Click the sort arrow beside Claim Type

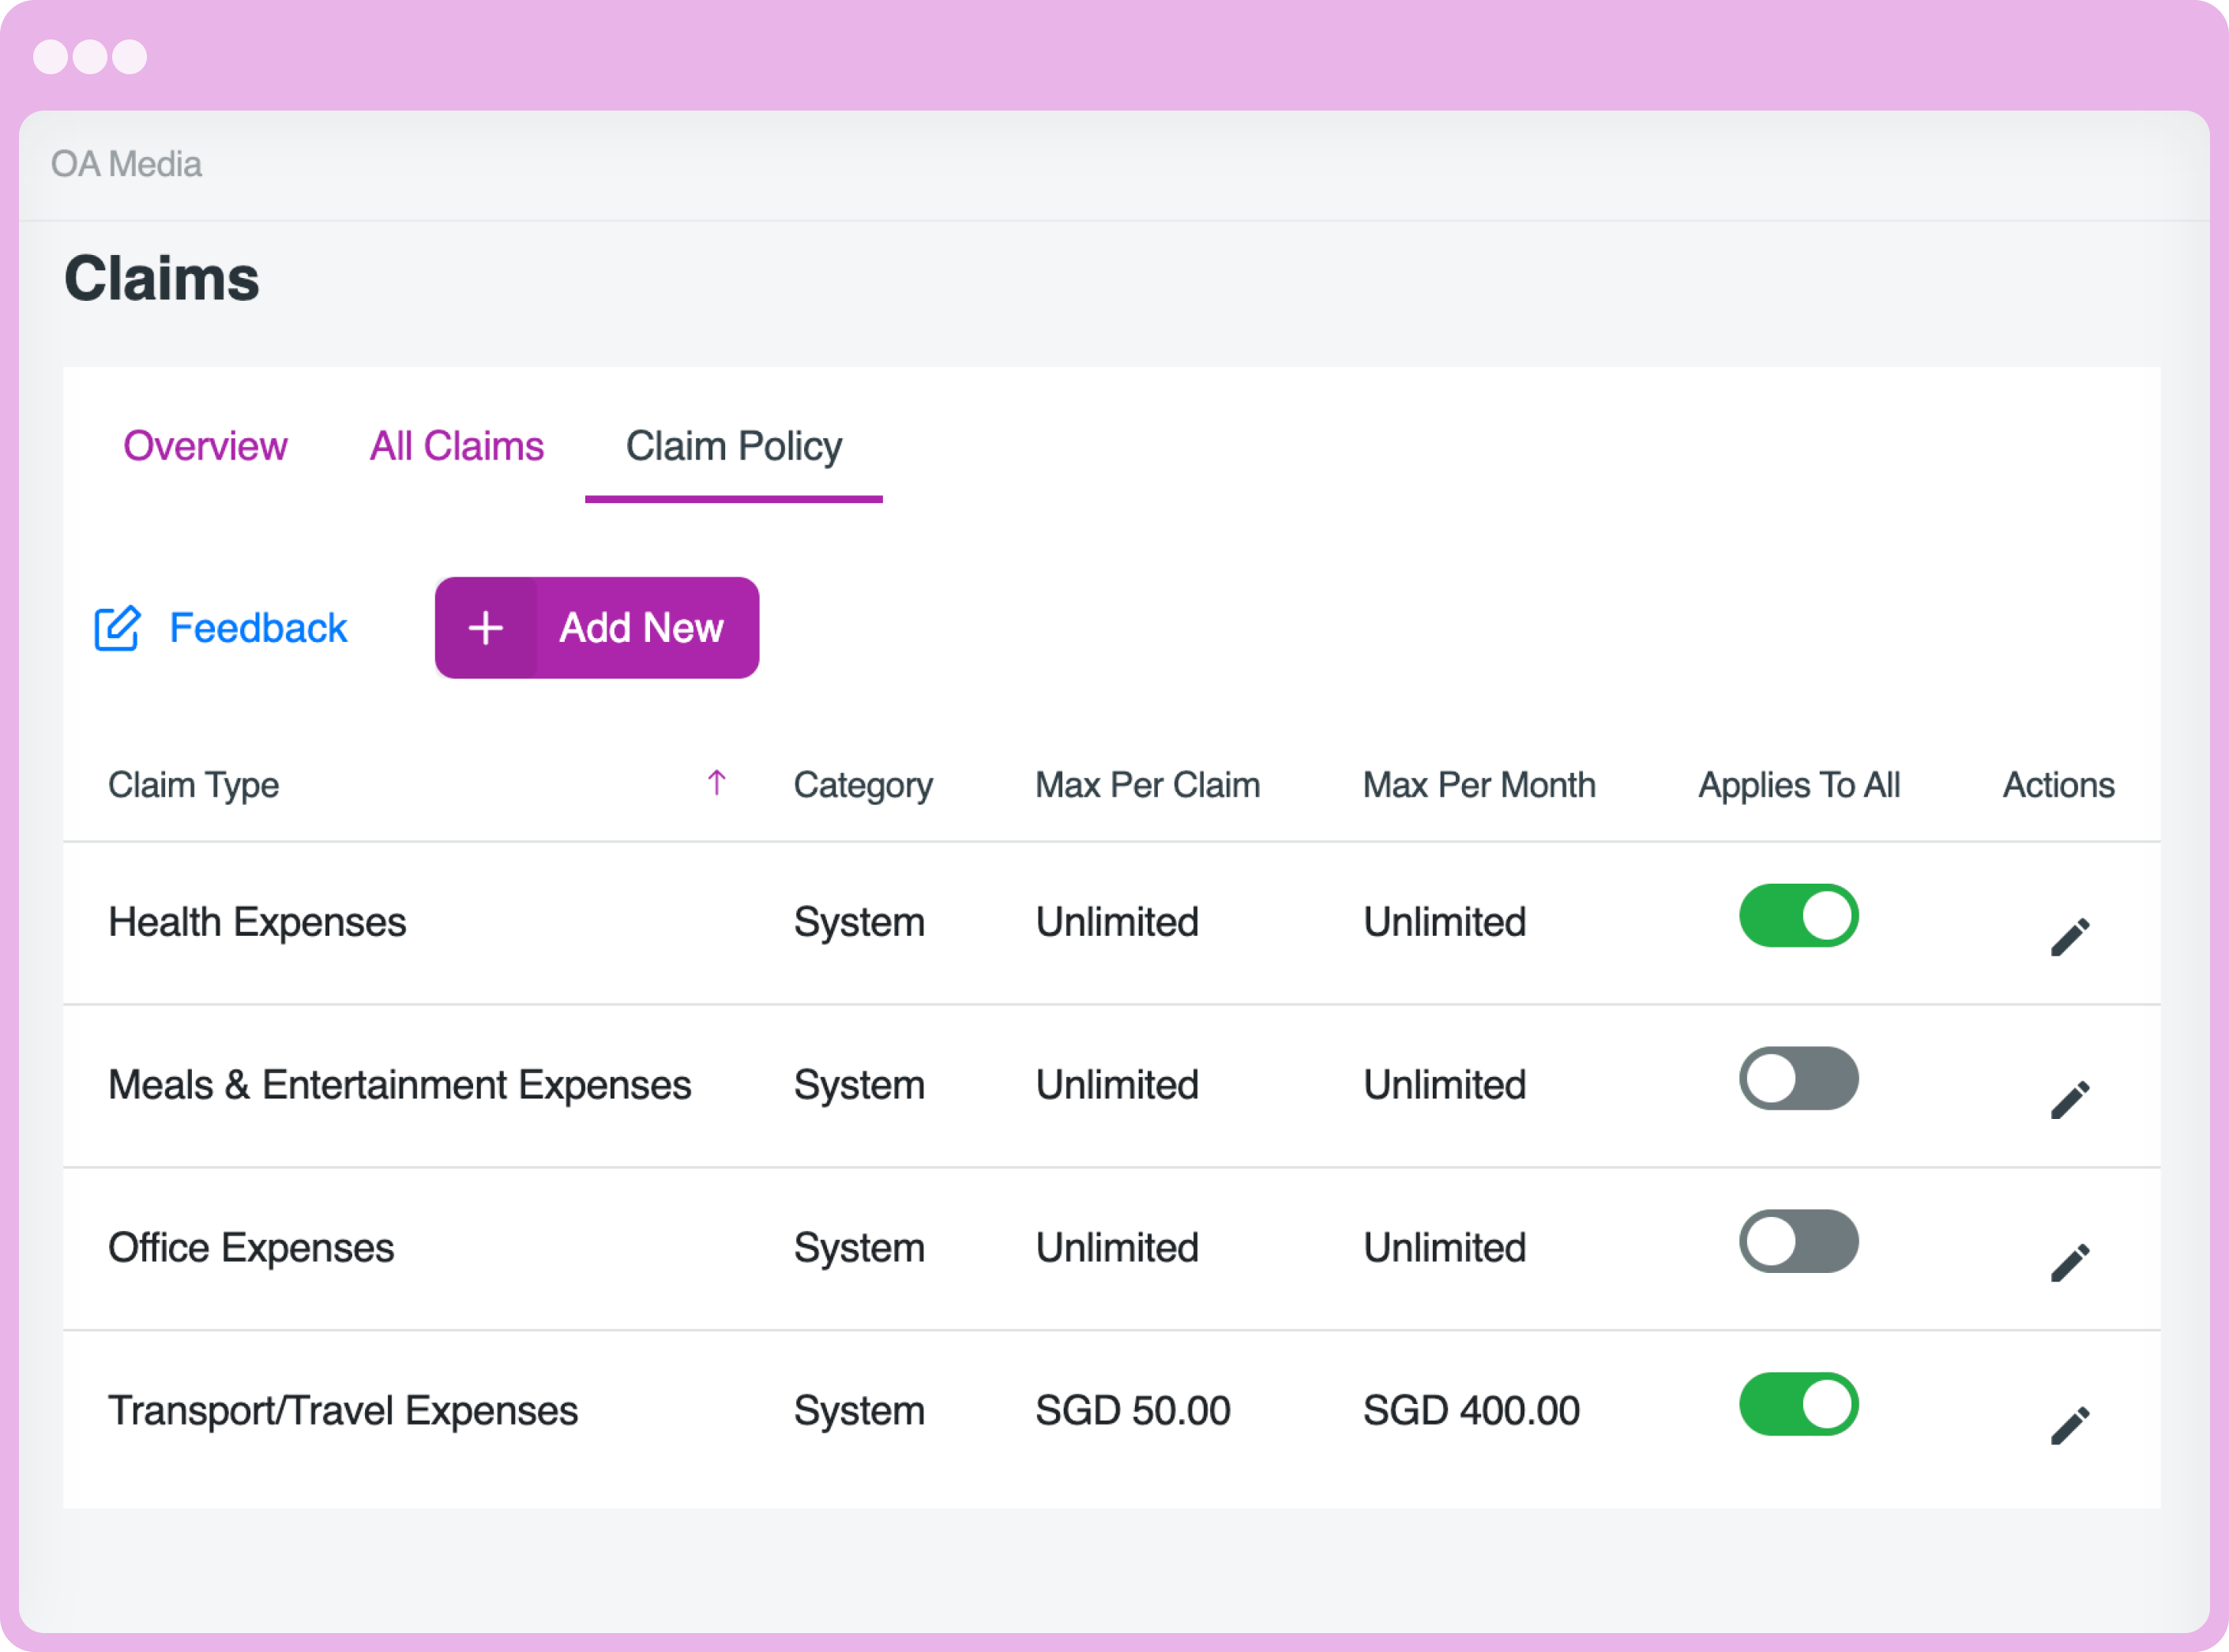click(716, 783)
